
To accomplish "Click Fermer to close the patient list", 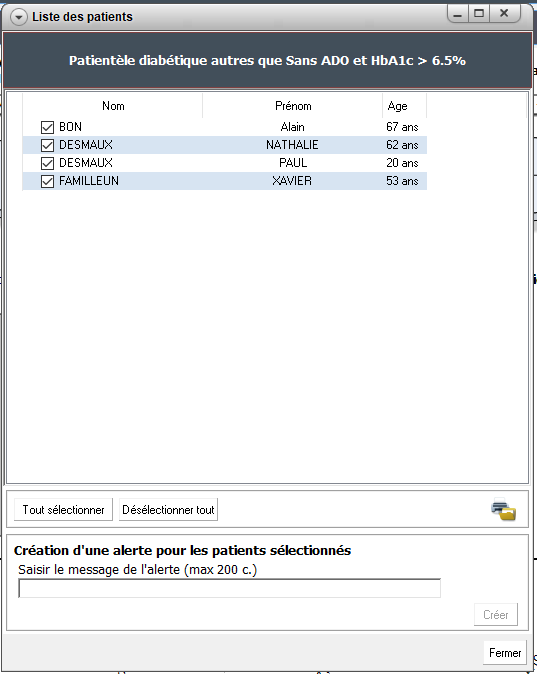I will pyautogui.click(x=505, y=653).
